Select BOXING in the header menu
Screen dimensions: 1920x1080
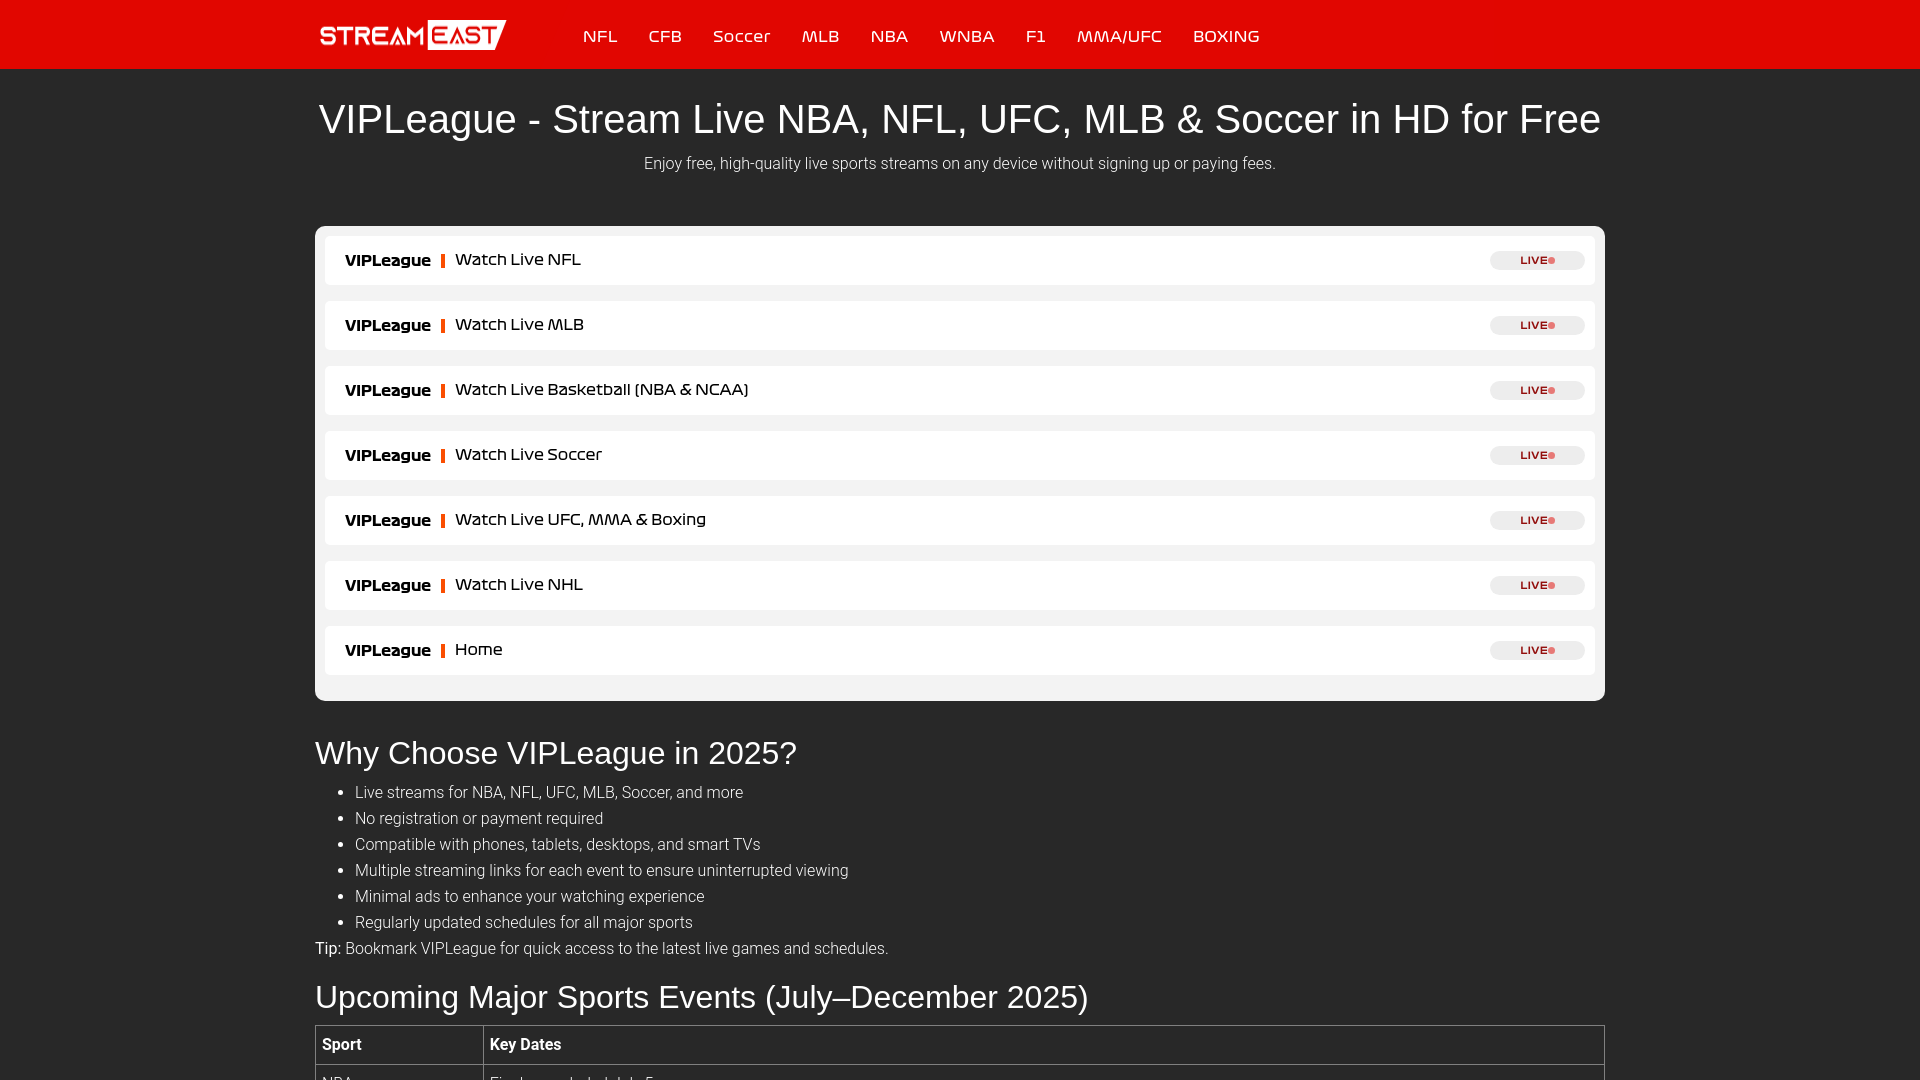pos(1226,37)
